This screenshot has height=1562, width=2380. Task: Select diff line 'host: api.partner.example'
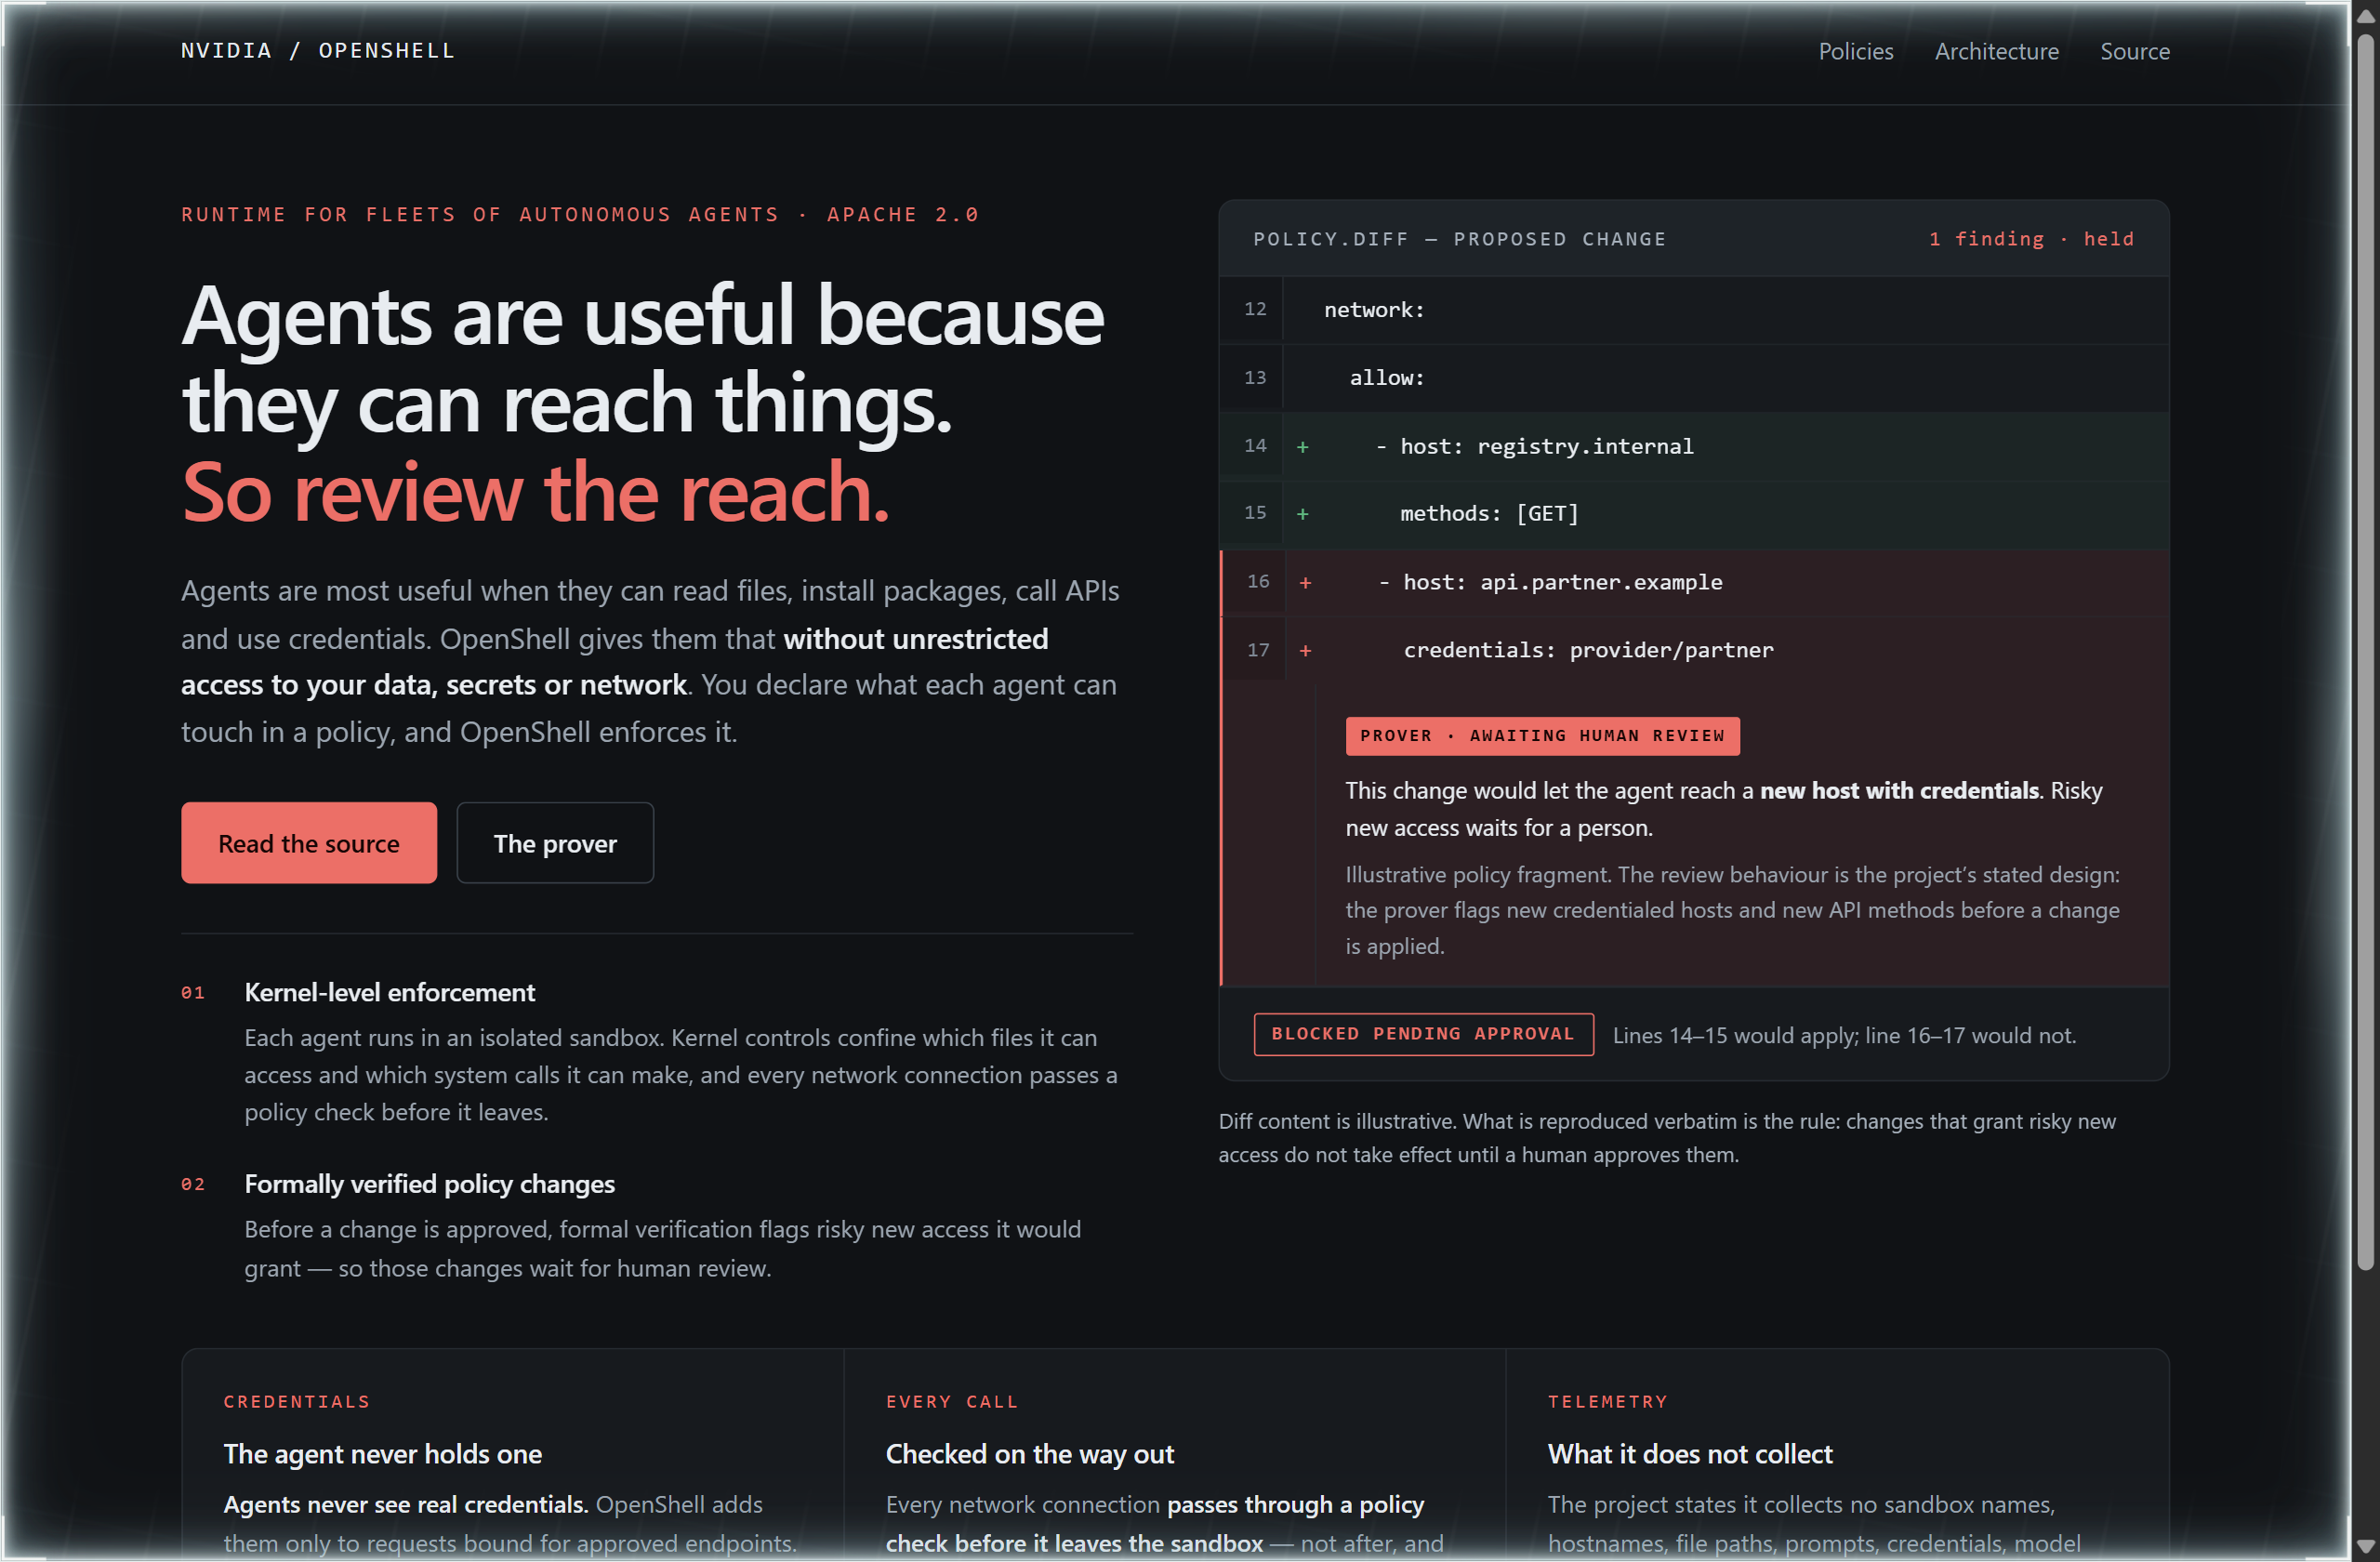click(x=1694, y=582)
